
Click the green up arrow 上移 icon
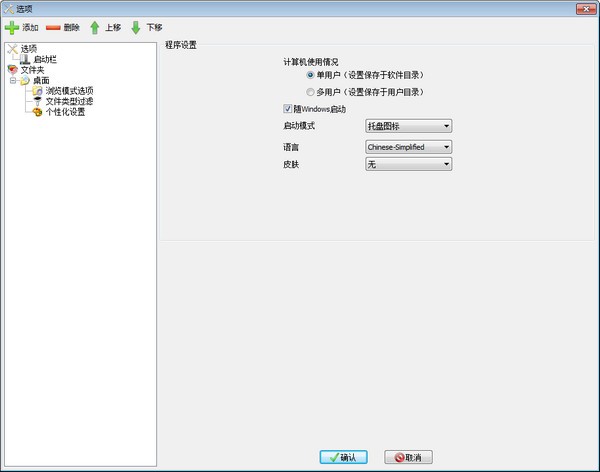95,27
